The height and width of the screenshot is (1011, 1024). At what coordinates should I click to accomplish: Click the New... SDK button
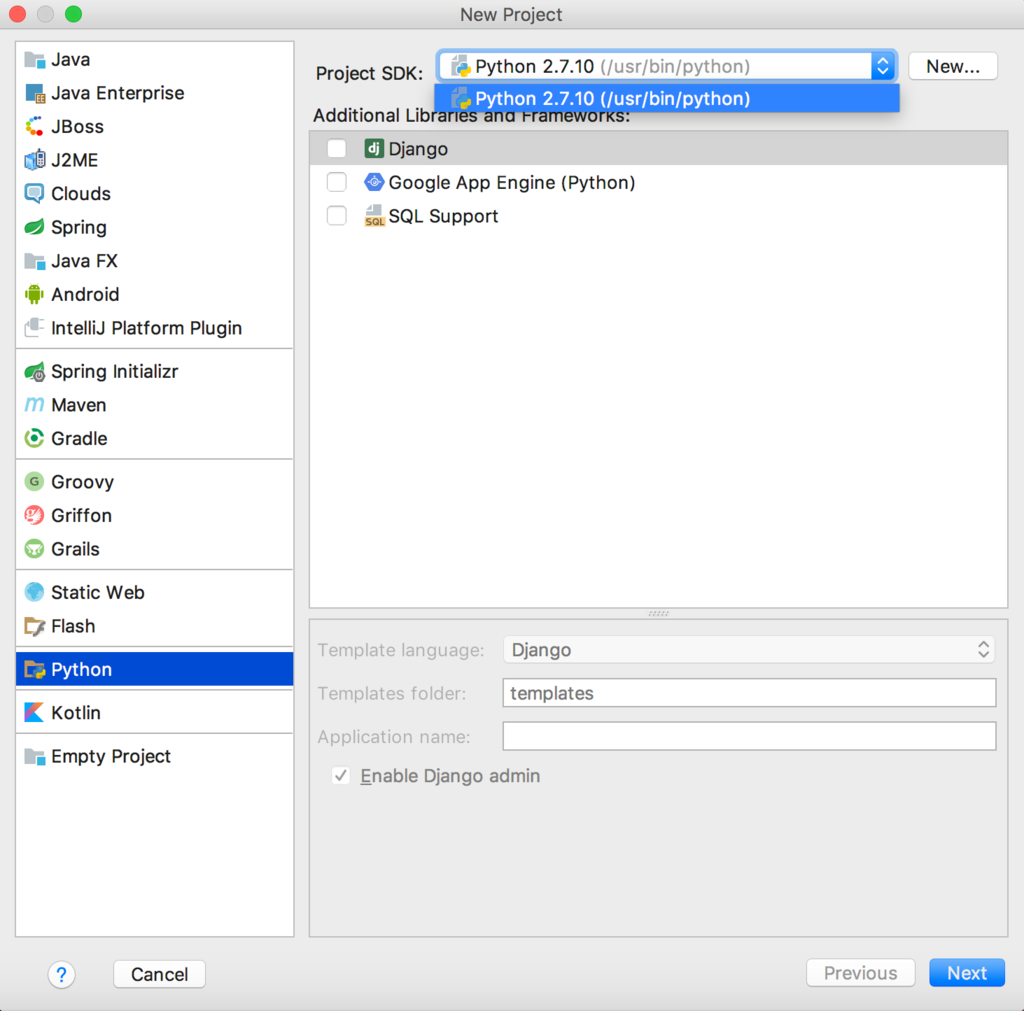click(x=953, y=66)
